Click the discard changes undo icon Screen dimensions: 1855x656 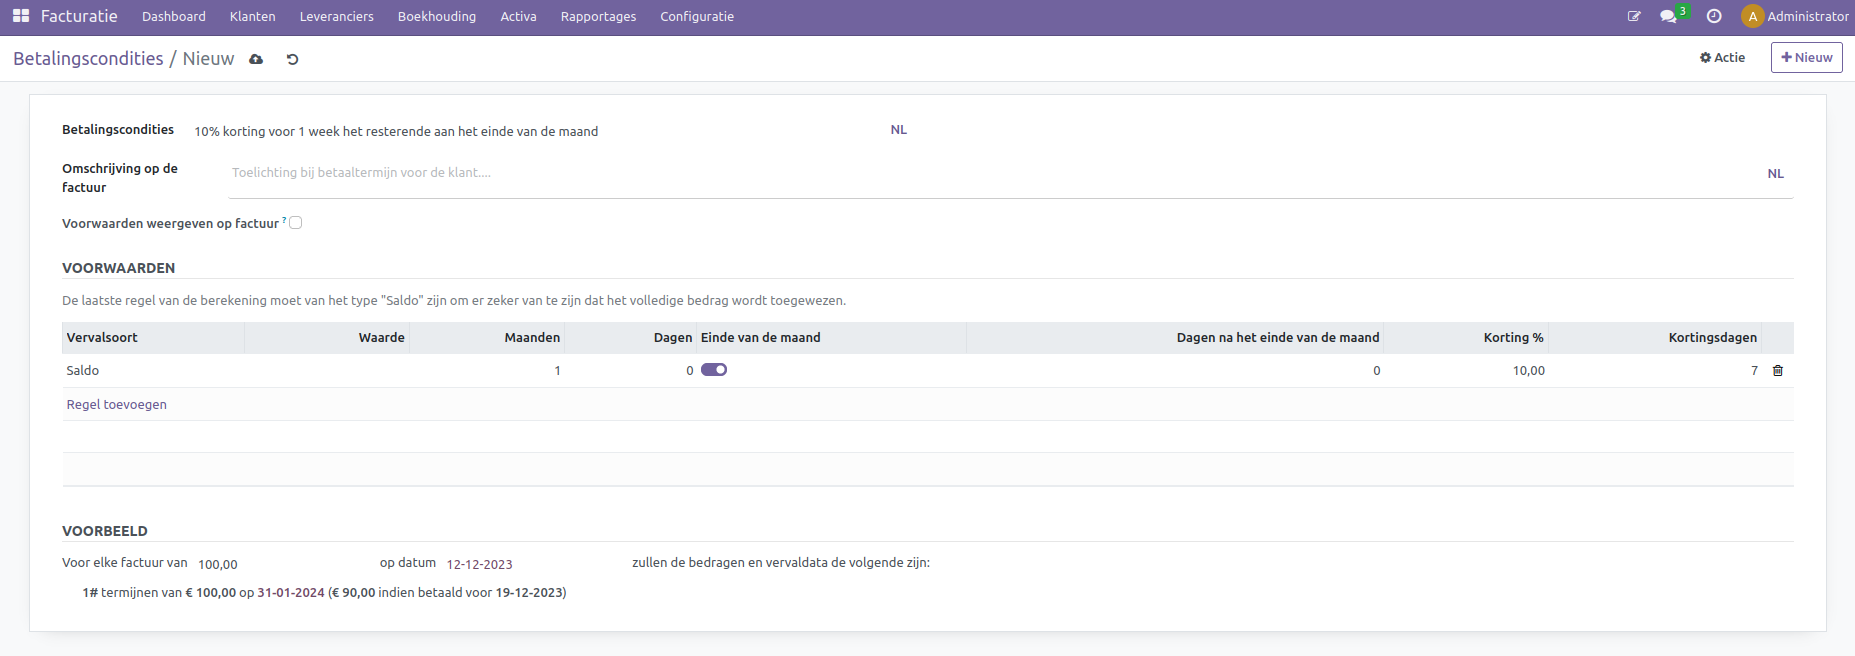click(x=292, y=59)
